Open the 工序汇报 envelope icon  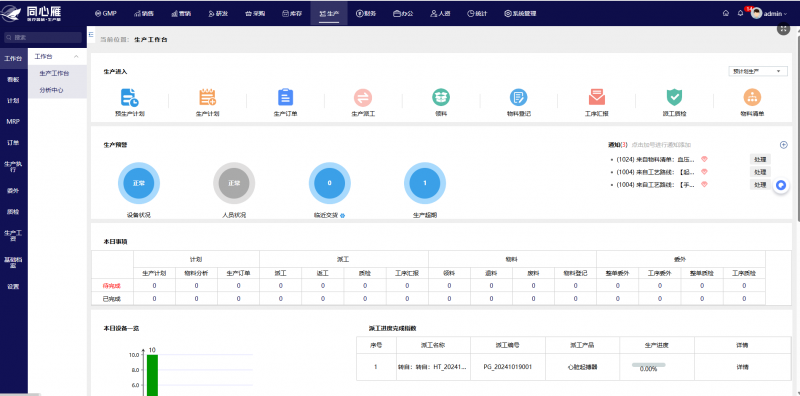596,97
